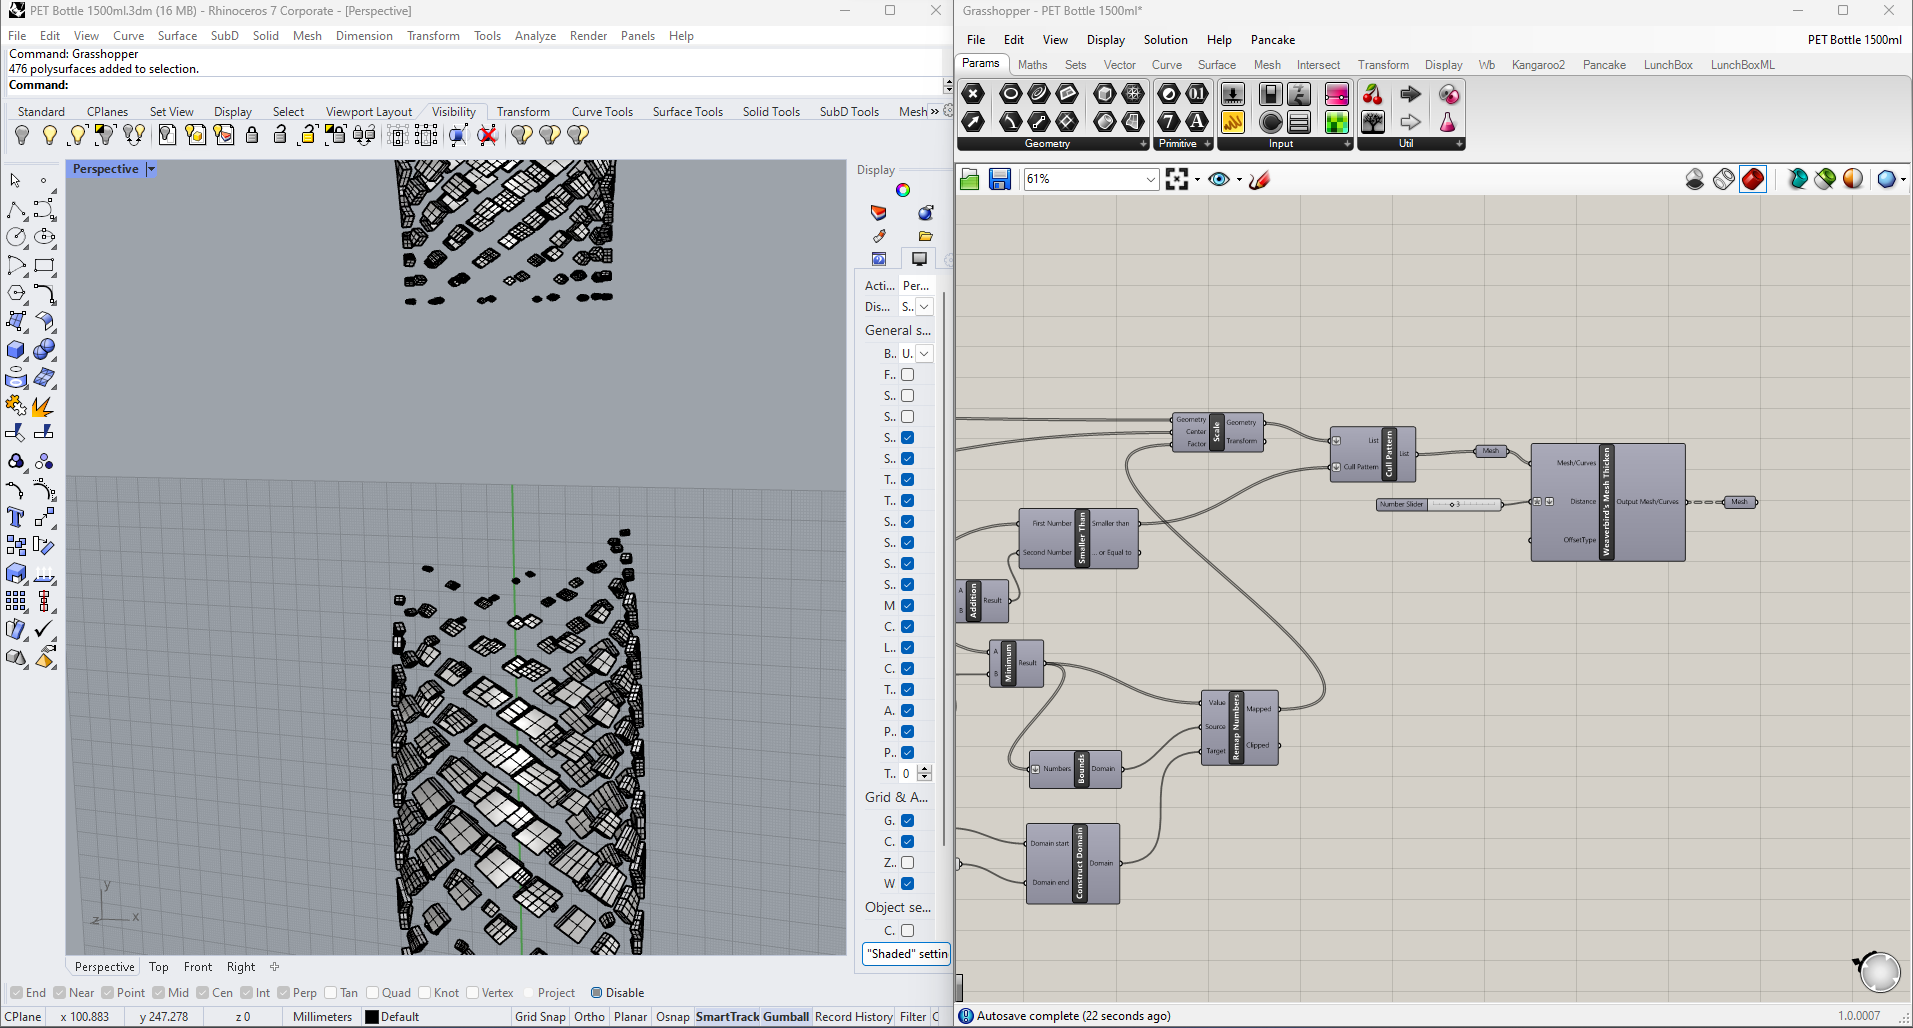Screen dimensions: 1913x1028
Task: Click the Hide Objects light bulb icon
Action: 22,135
